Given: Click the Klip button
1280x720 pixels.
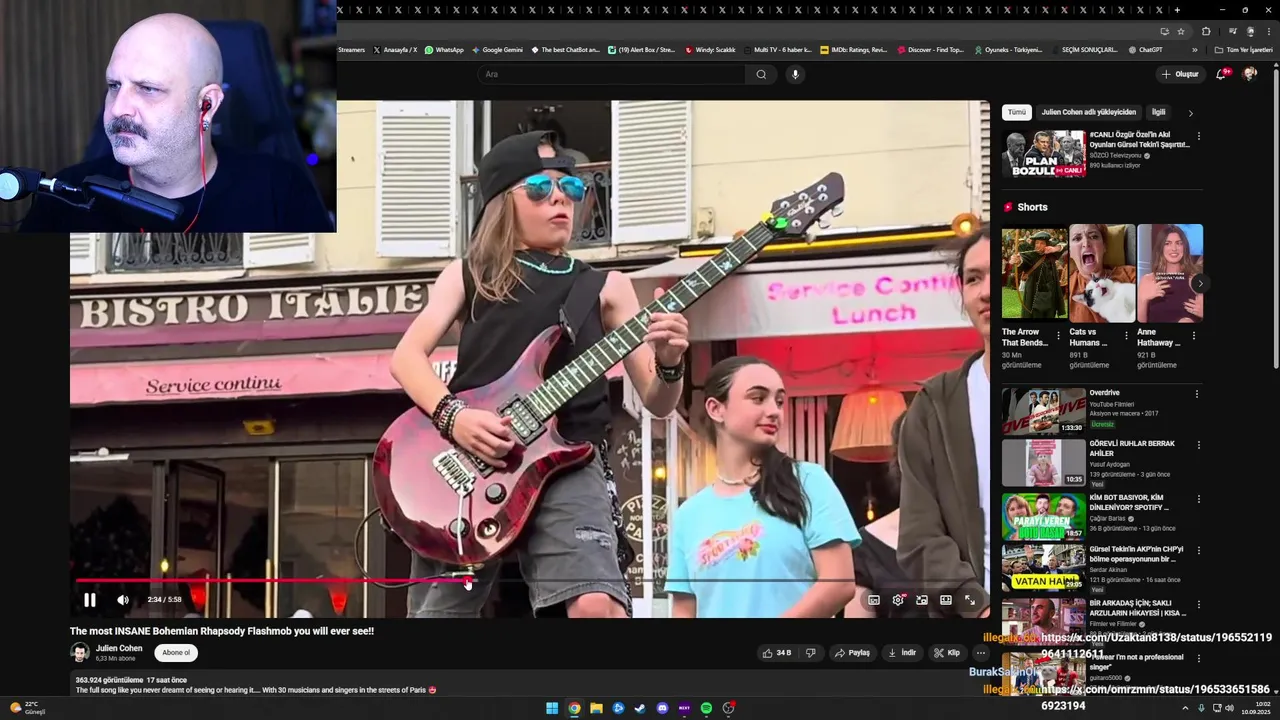Looking at the screenshot, I should (947, 653).
